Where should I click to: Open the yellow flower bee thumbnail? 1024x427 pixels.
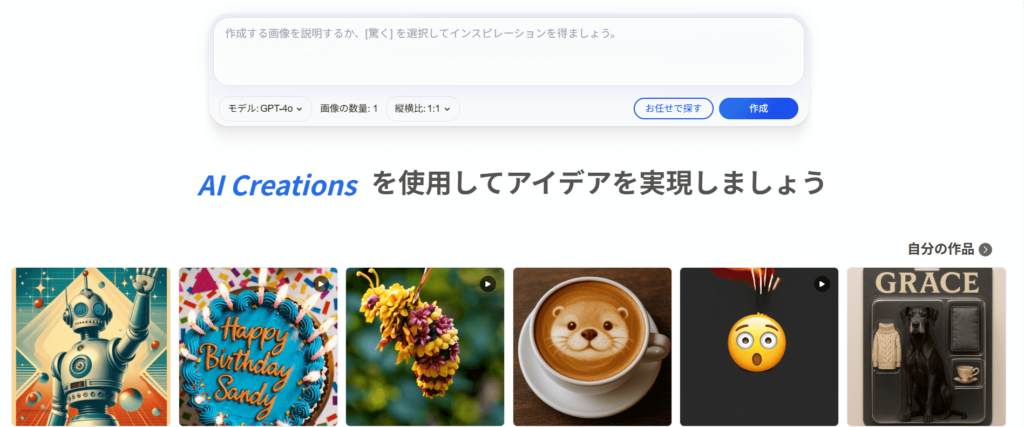425,347
